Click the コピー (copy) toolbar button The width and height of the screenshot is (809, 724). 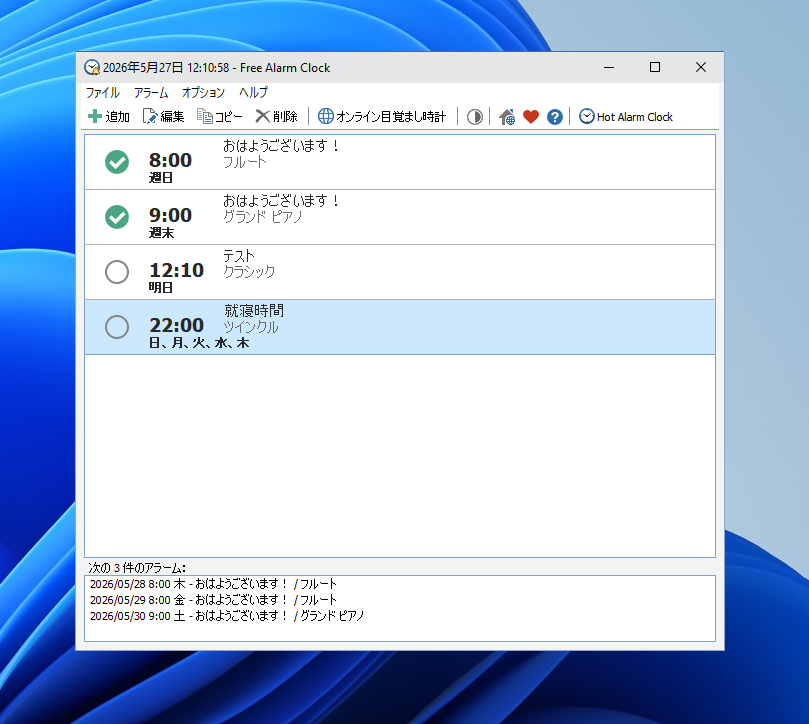pyautogui.click(x=219, y=117)
